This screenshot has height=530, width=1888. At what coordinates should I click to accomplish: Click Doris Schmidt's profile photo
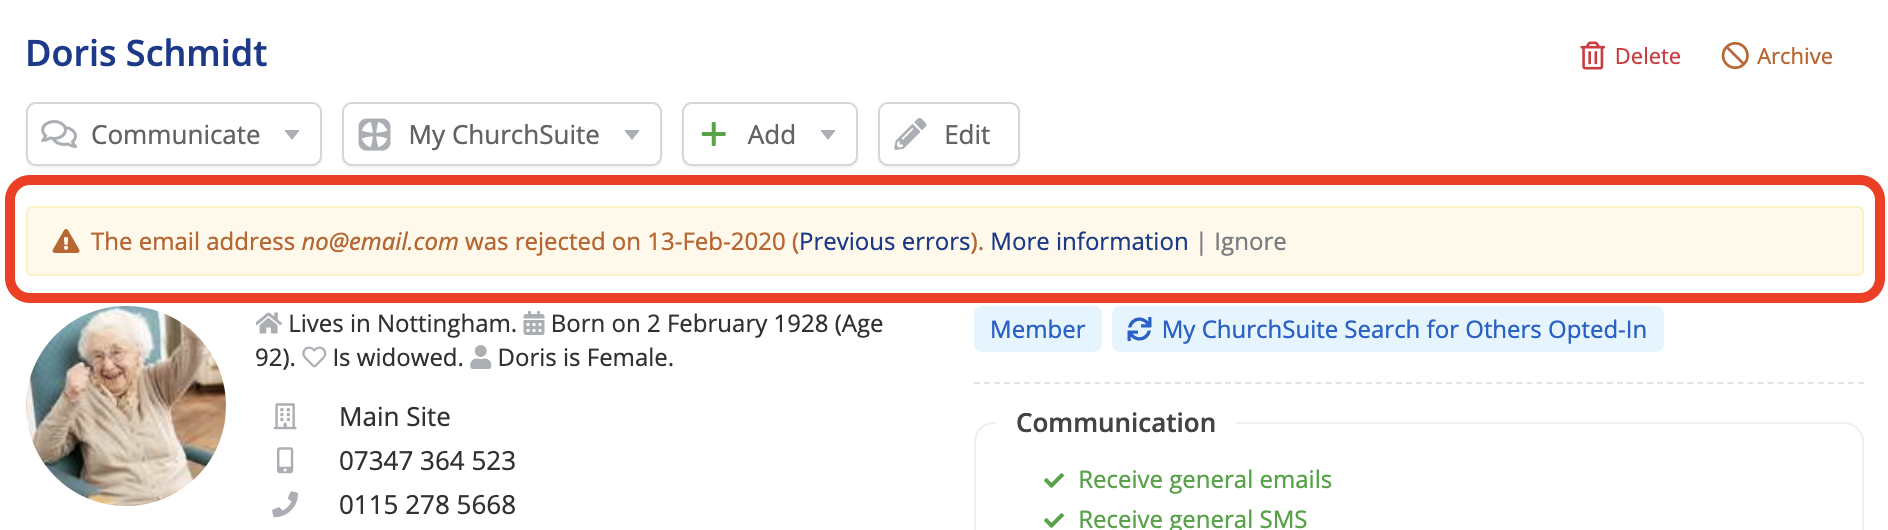pyautogui.click(x=126, y=406)
